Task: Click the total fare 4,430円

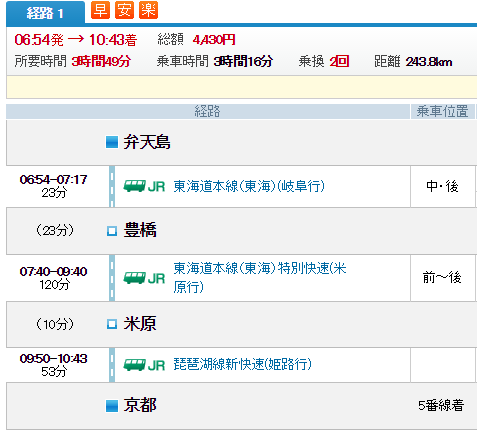Action: click(214, 40)
